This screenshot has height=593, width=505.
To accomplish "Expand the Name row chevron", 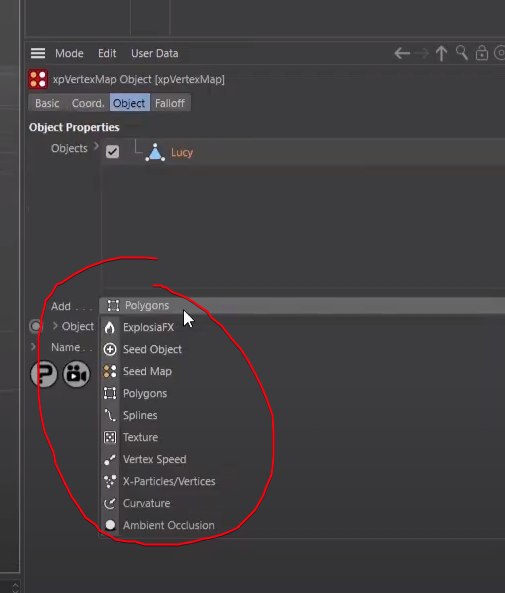I will click(33, 346).
